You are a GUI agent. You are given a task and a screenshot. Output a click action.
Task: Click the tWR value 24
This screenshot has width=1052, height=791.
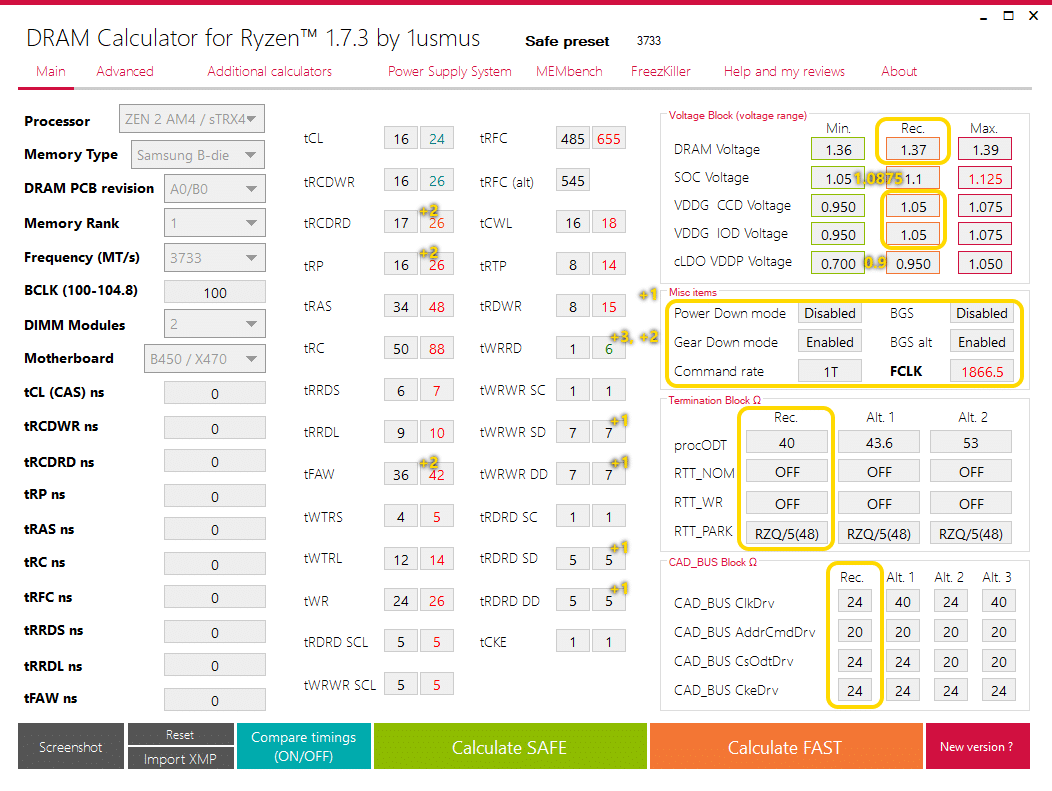coord(401,600)
